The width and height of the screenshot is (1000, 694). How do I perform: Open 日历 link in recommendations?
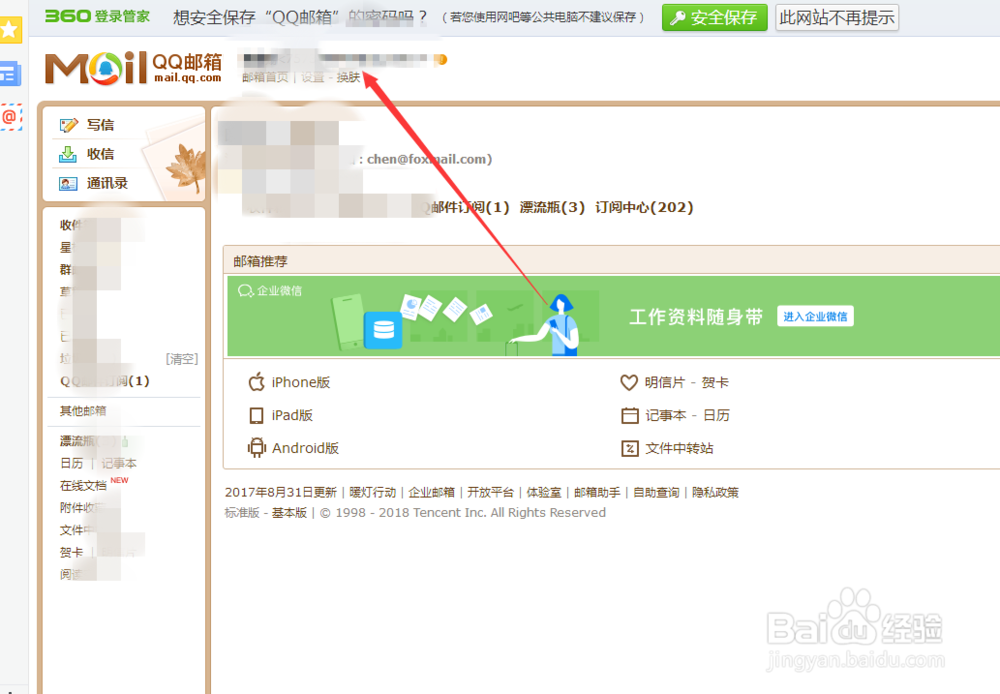[x=716, y=416]
